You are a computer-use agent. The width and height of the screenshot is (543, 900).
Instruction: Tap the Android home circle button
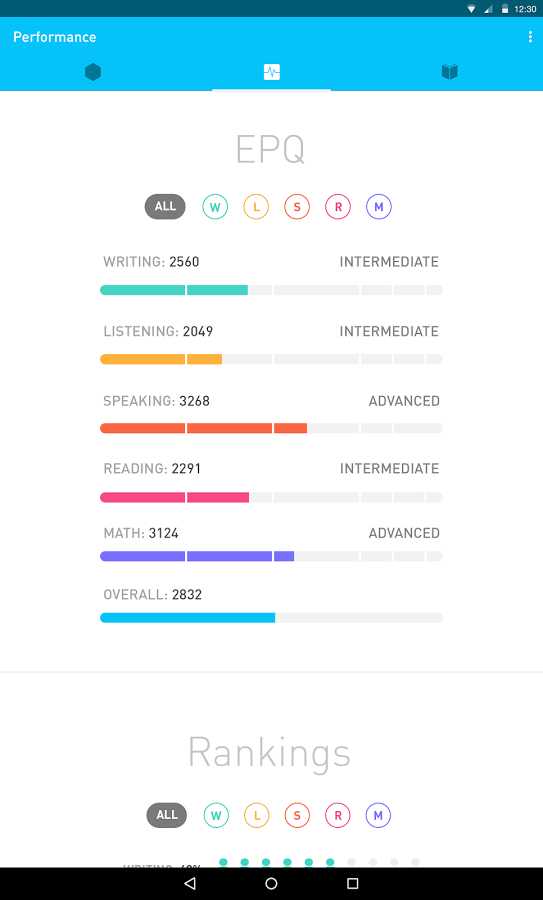pos(272,883)
